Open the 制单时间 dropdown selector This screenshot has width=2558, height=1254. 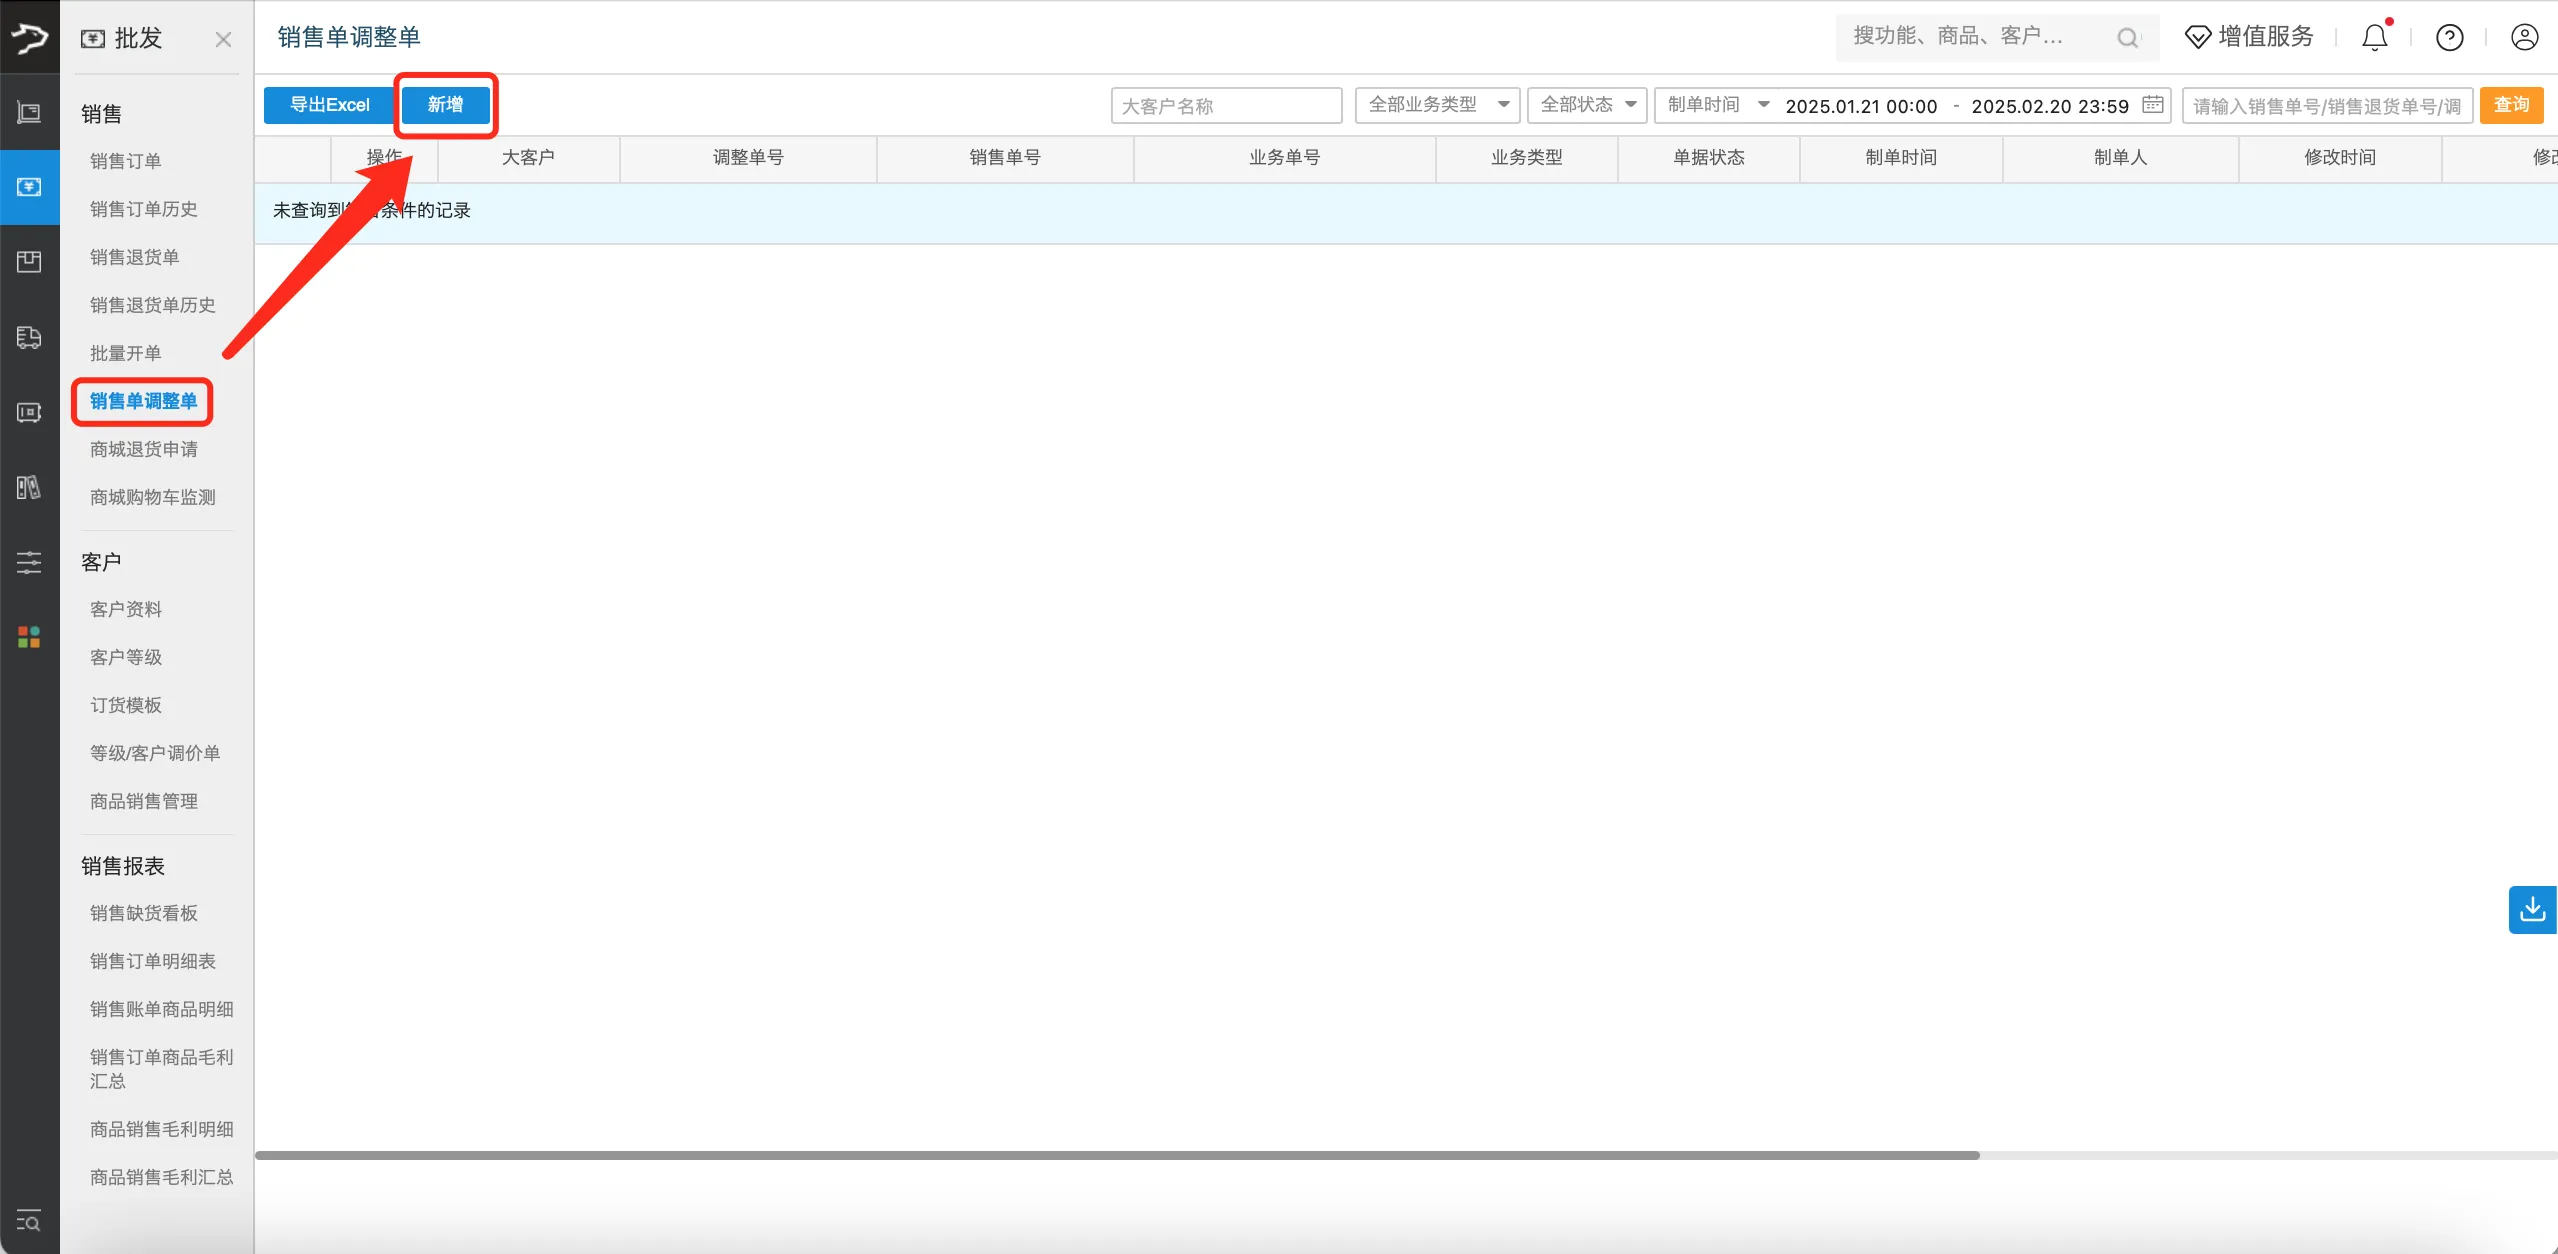click(x=1717, y=105)
